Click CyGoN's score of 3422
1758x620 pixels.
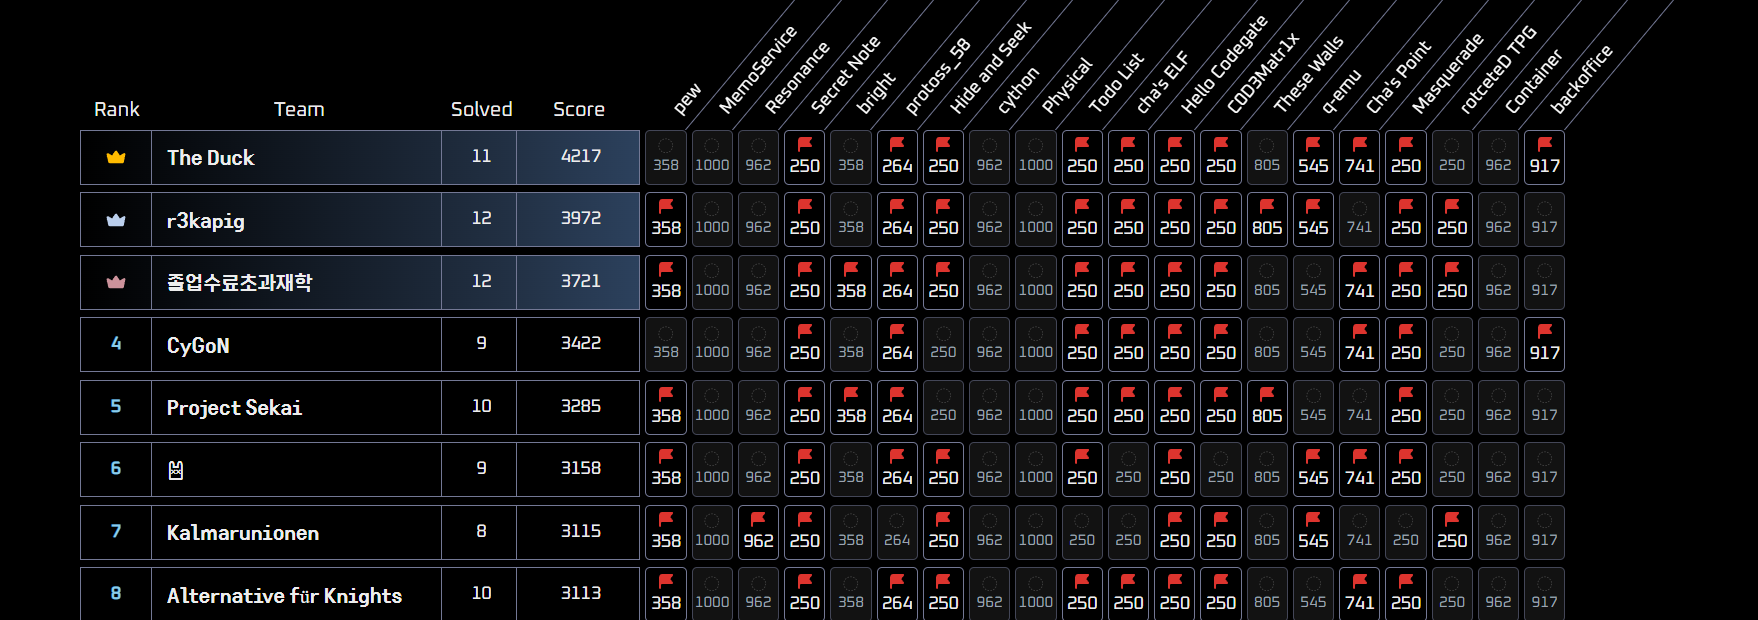pyautogui.click(x=580, y=343)
